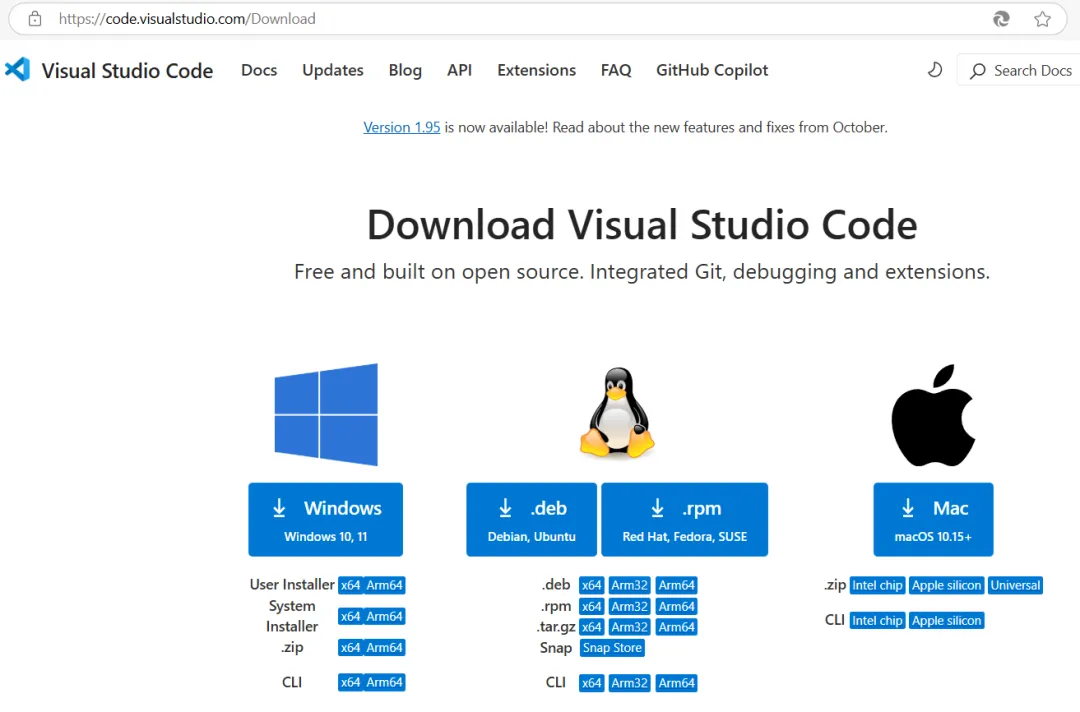Open the Snap Store link

point(612,648)
